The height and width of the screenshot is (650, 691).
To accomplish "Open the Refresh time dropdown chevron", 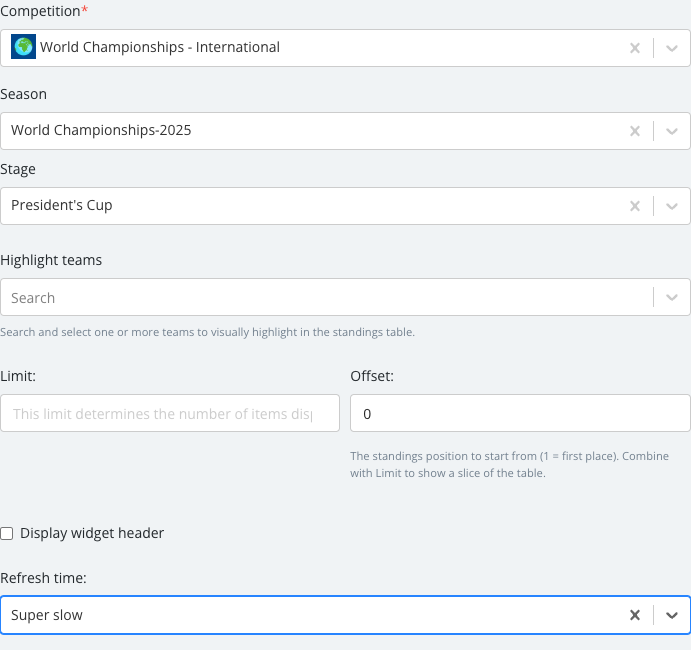I will coord(672,615).
